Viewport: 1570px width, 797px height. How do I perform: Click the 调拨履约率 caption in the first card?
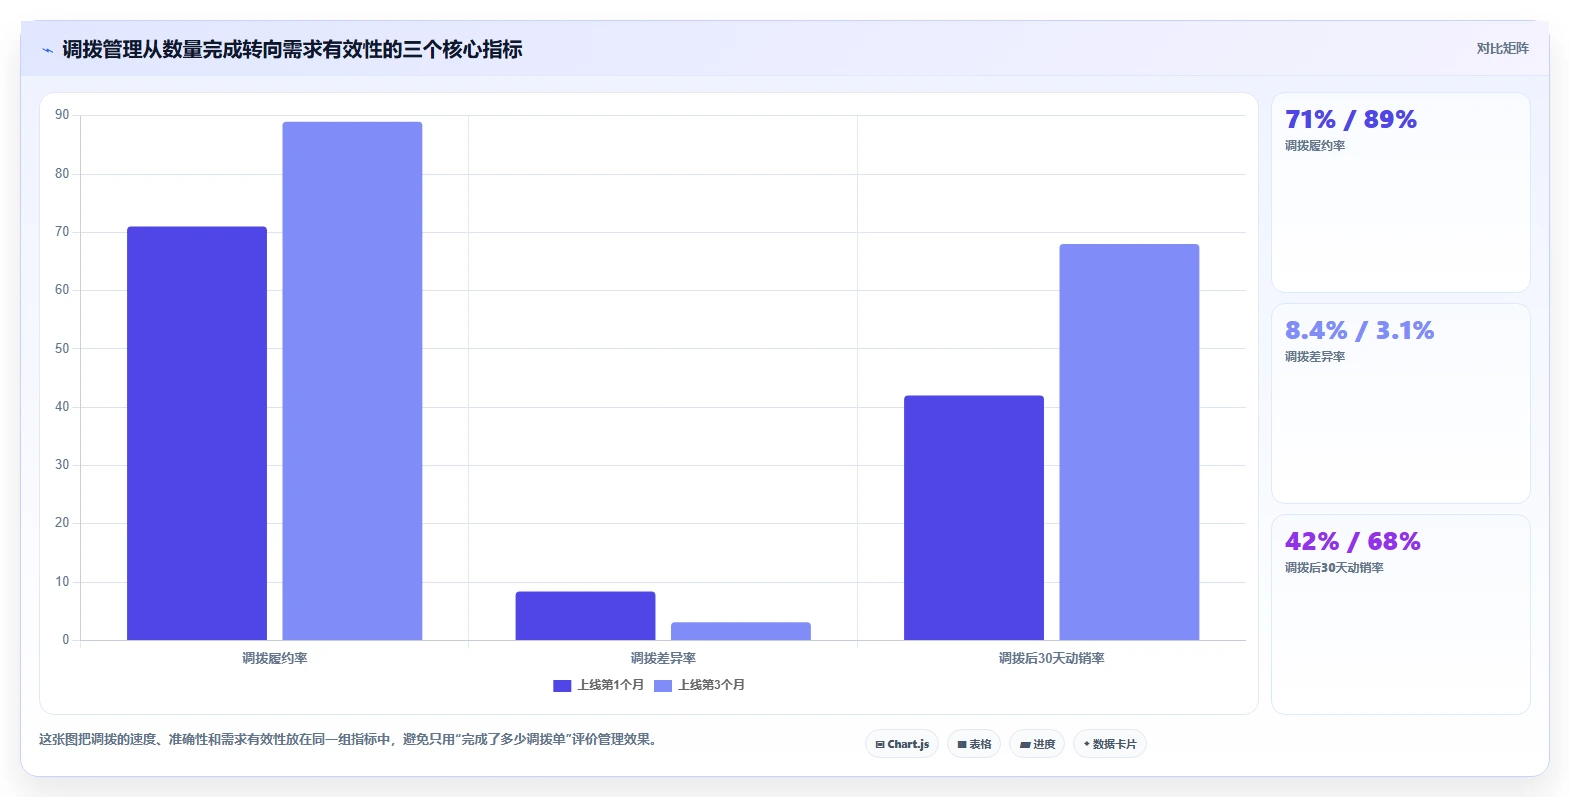(x=1315, y=146)
